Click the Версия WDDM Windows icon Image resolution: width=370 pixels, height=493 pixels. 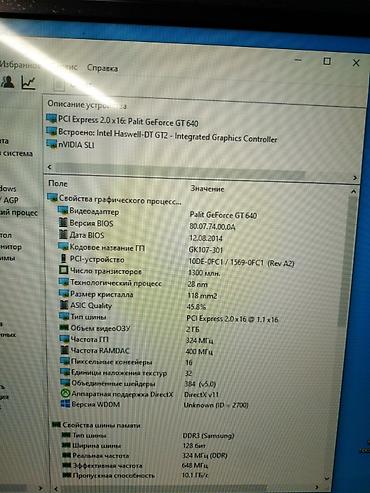[65, 404]
